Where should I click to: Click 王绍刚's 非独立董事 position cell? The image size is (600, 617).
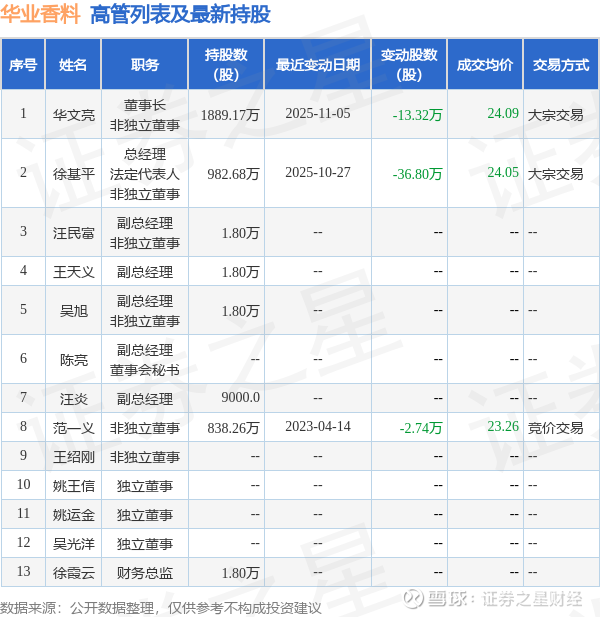pyautogui.click(x=145, y=457)
